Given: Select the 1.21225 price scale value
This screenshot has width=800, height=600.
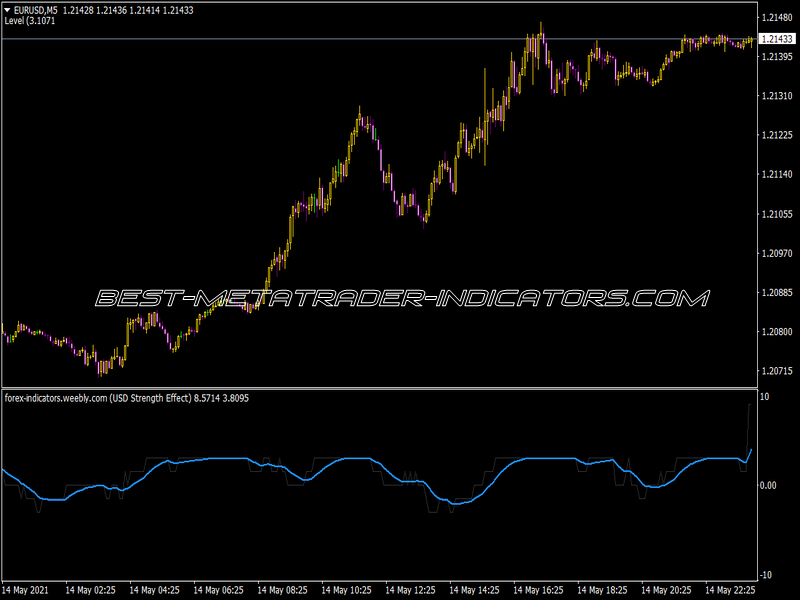Looking at the screenshot, I should (x=777, y=135).
